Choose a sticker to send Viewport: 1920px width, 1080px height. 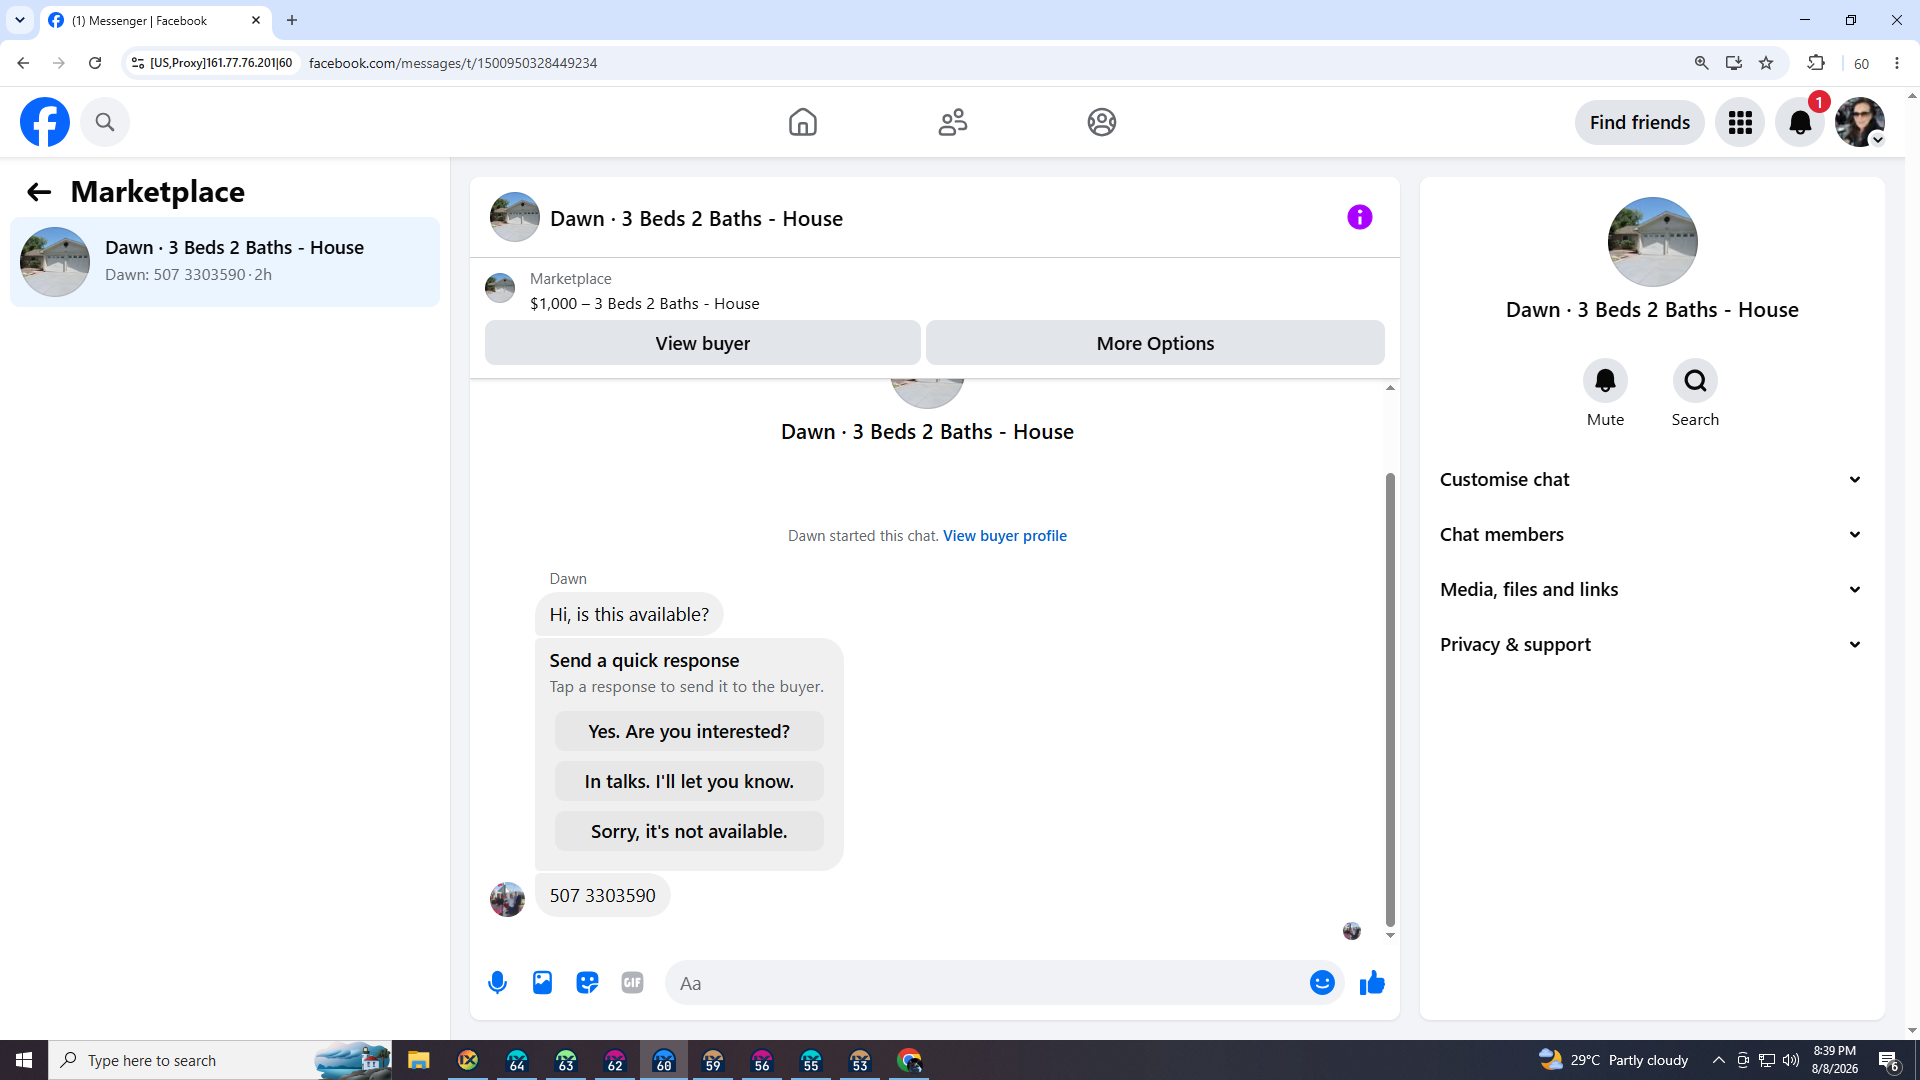point(587,983)
